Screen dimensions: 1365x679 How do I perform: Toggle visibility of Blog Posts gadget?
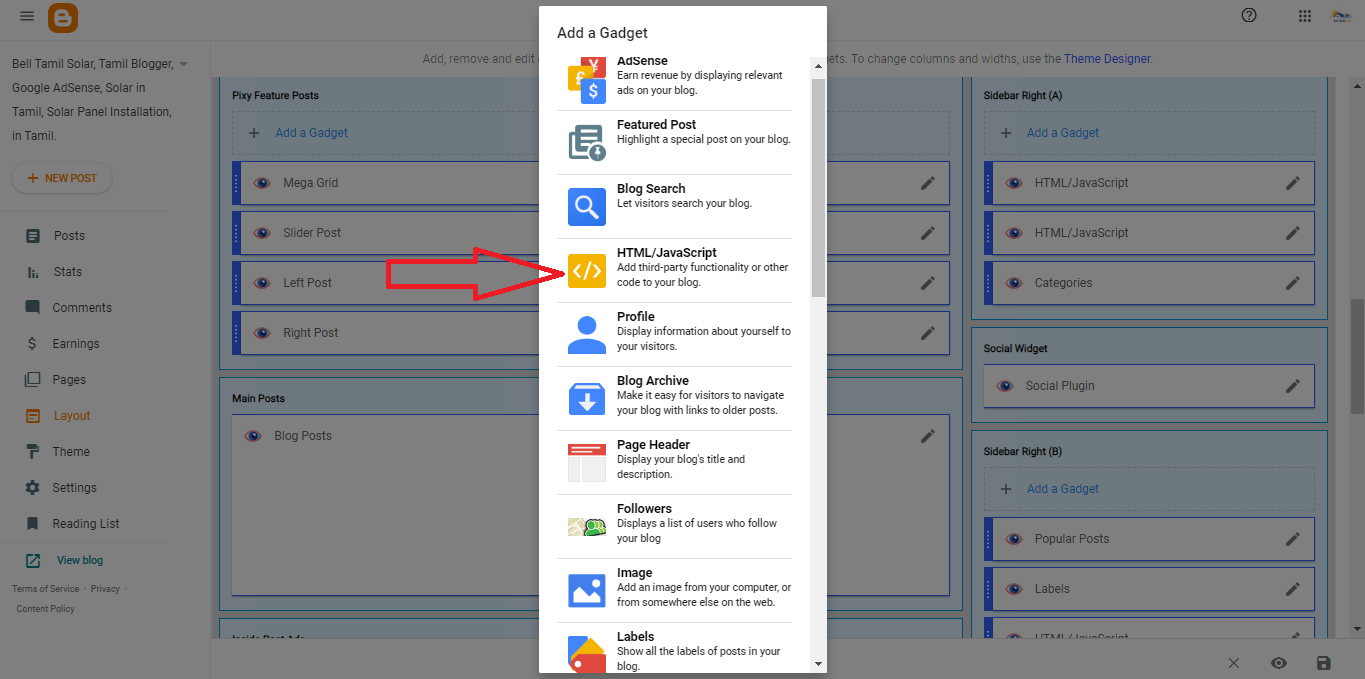(253, 436)
